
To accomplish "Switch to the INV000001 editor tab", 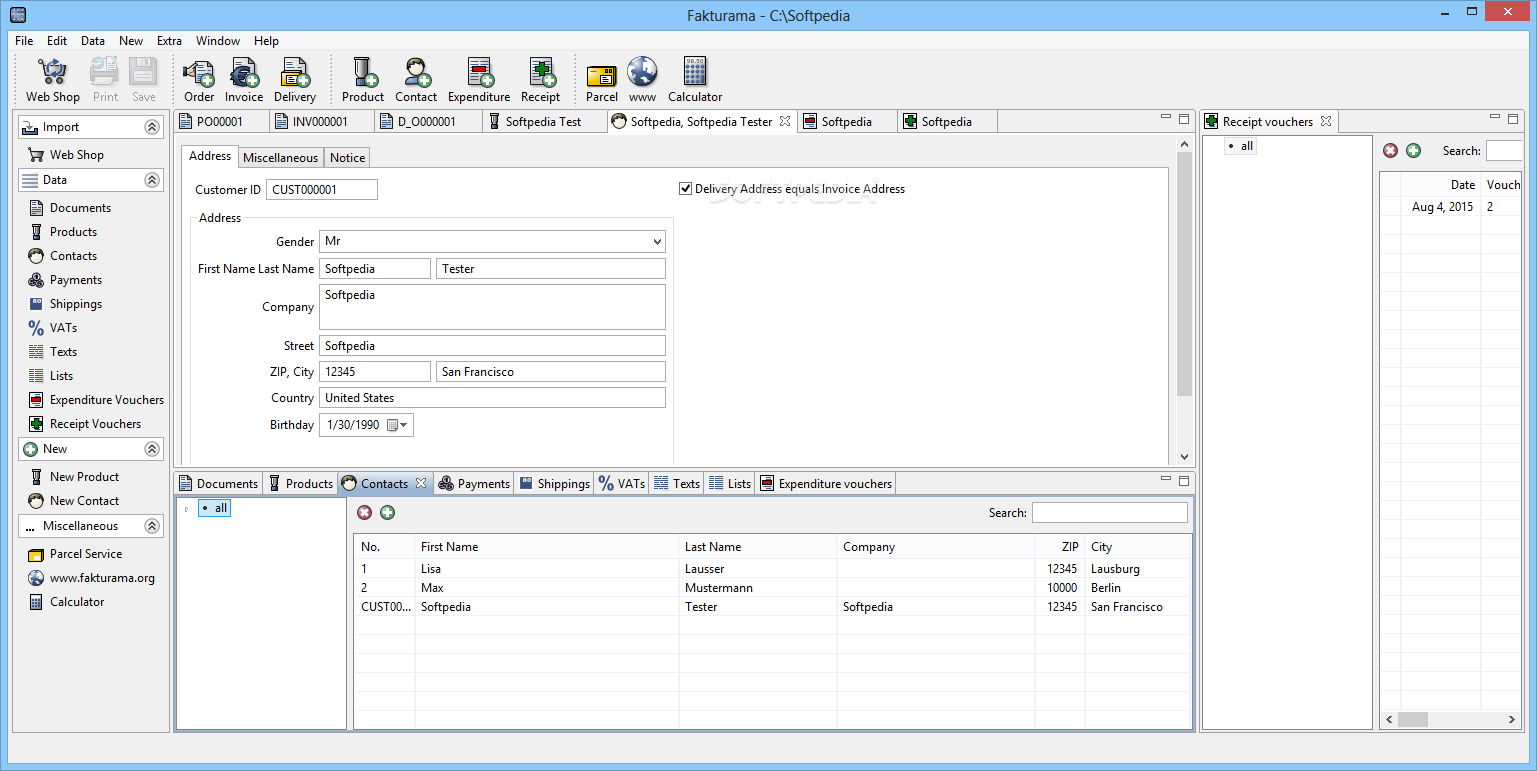I will [320, 121].
